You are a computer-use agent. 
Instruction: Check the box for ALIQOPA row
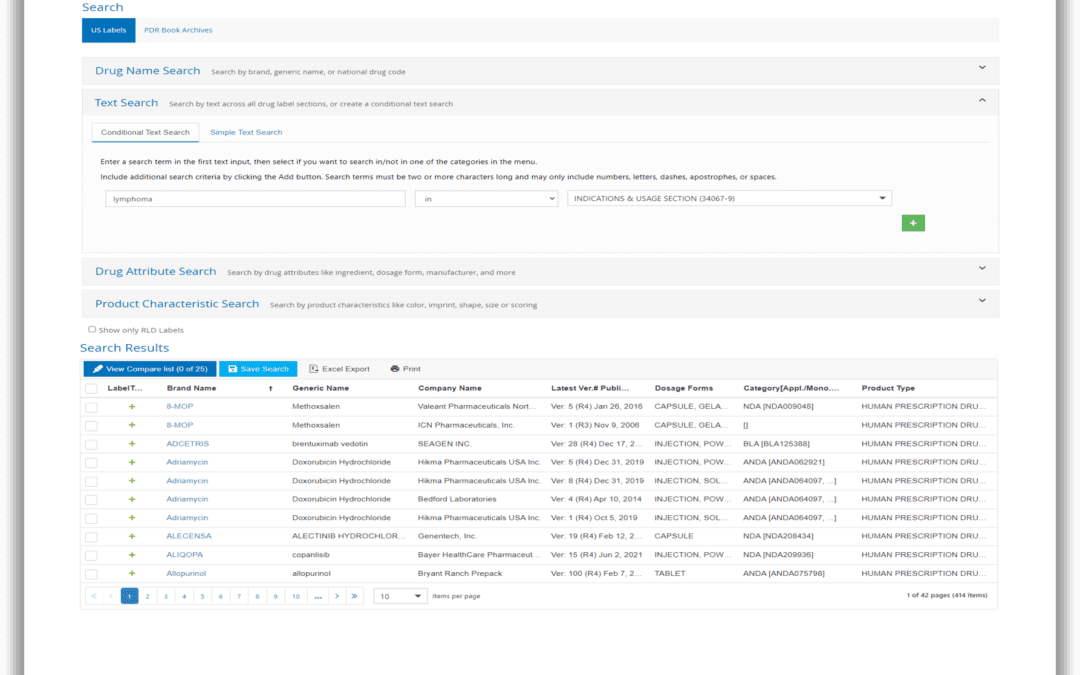(91, 555)
